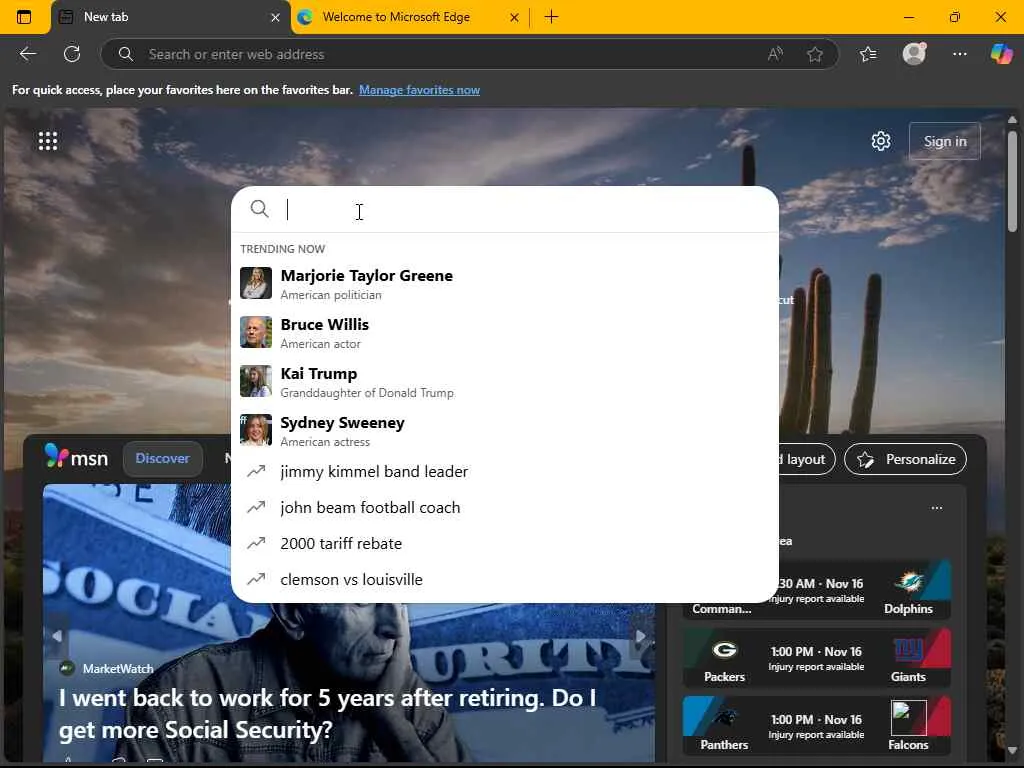The image size is (1024, 768).
Task: Select Kai Trump trending suggestion
Action: click(505, 381)
